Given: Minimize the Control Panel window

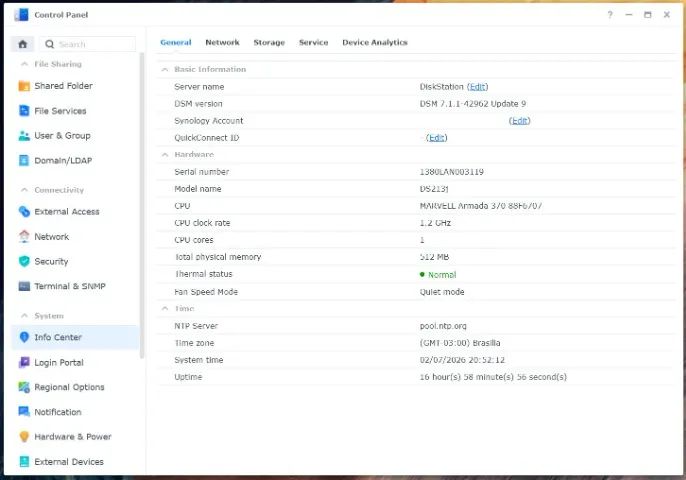Looking at the screenshot, I should point(629,15).
